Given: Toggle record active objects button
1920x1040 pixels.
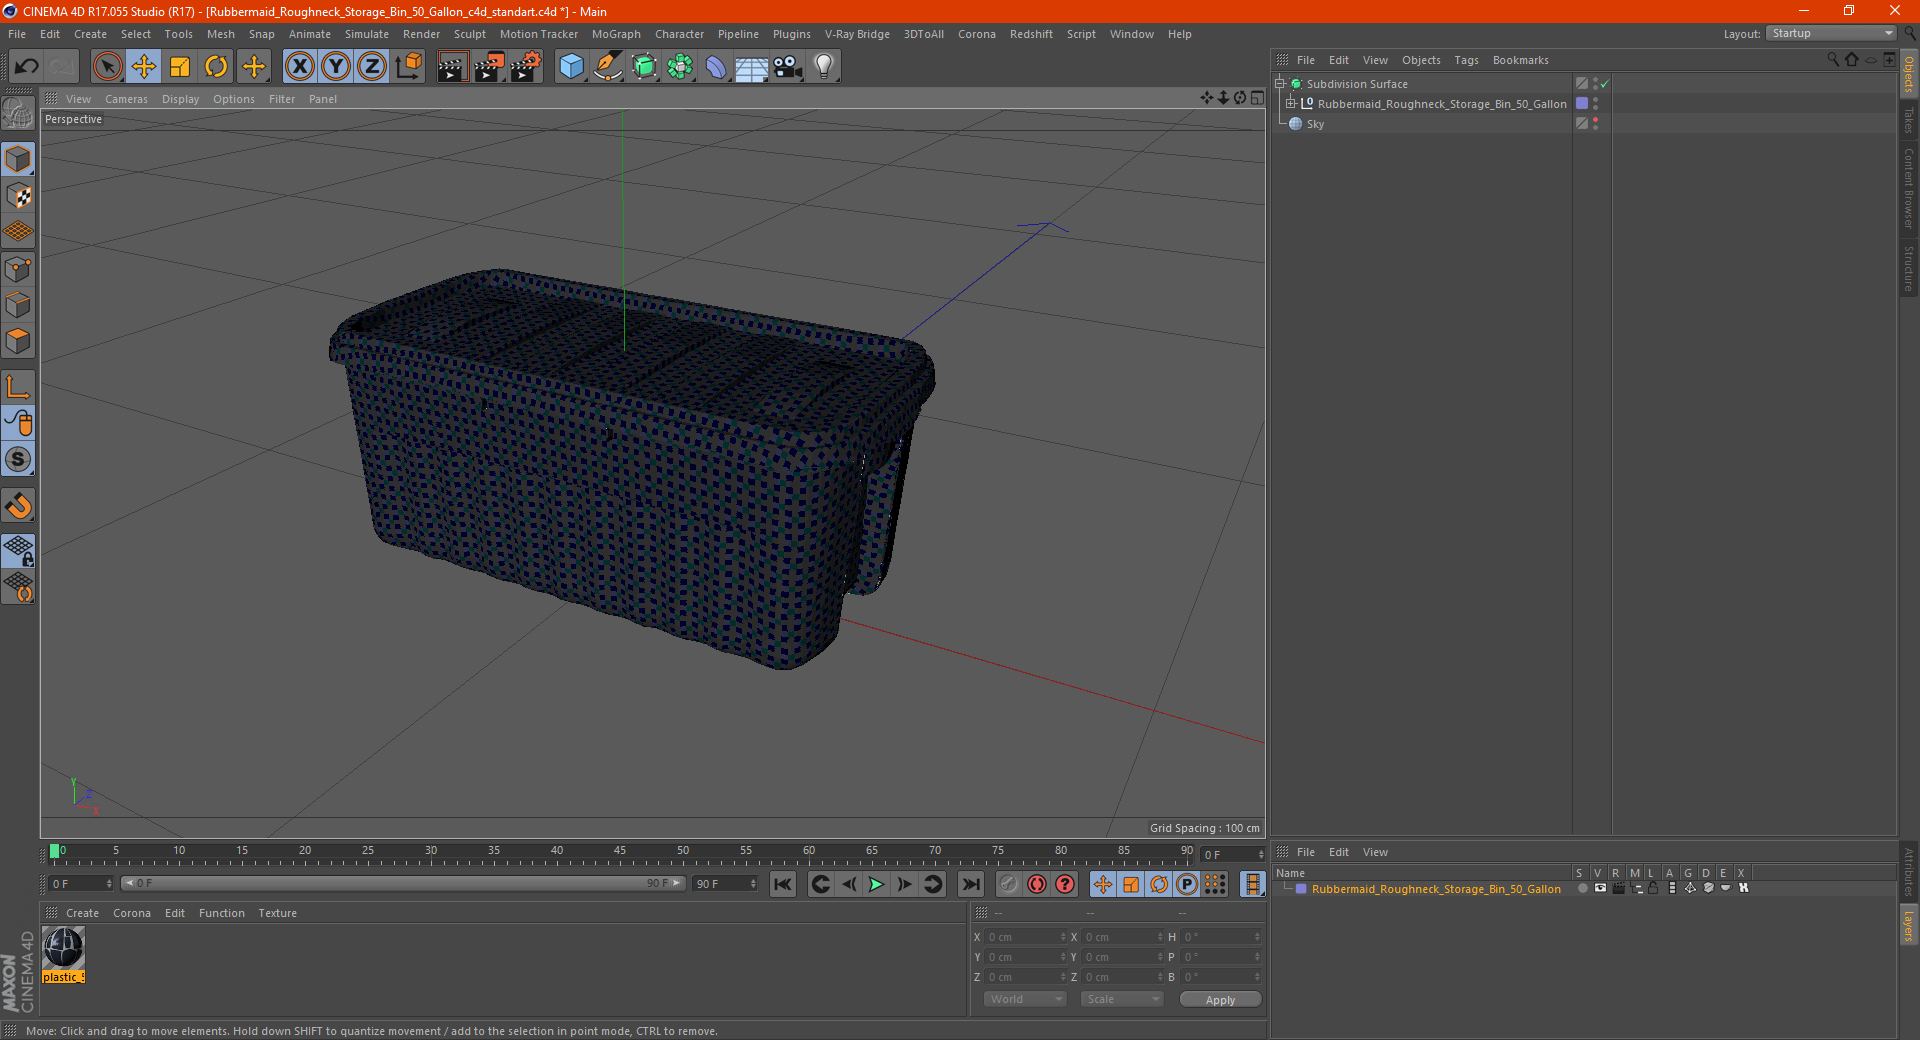Looking at the screenshot, I should coord(1009,884).
